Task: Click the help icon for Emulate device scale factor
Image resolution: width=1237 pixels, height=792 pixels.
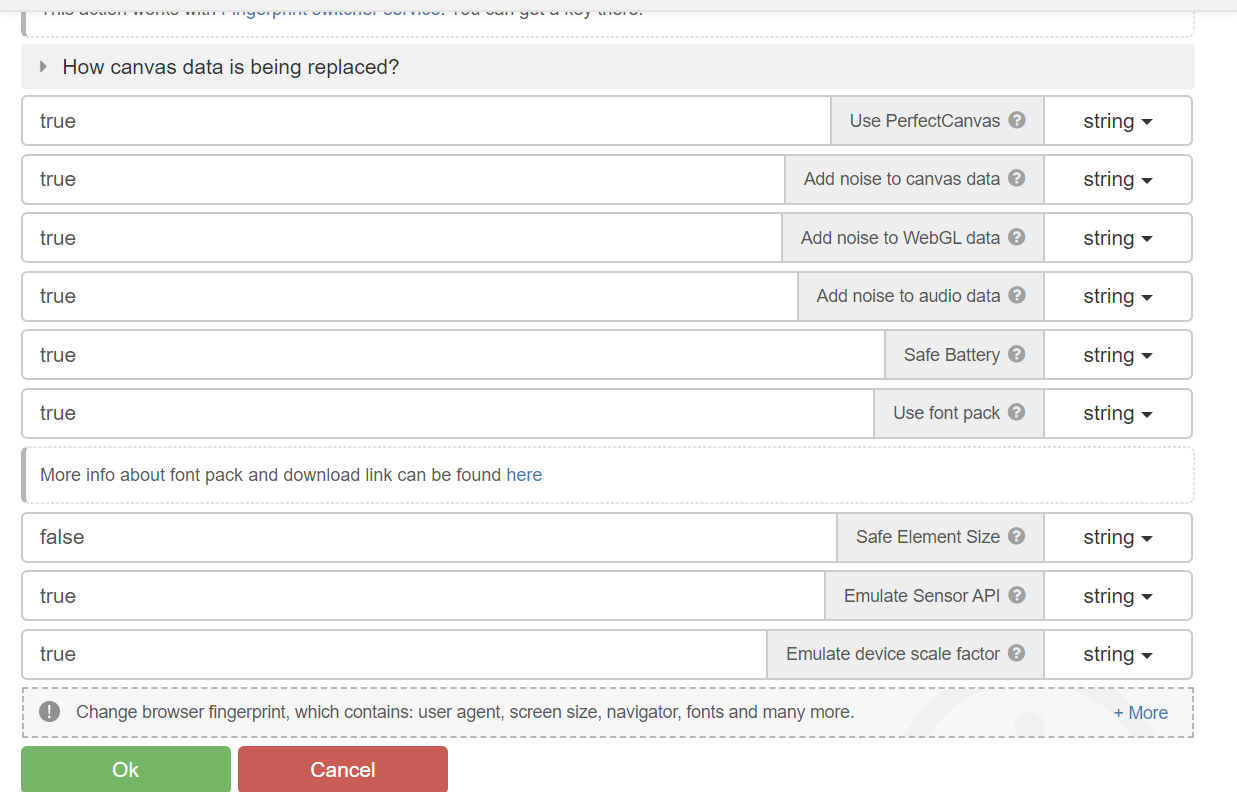Action: click(x=1017, y=654)
